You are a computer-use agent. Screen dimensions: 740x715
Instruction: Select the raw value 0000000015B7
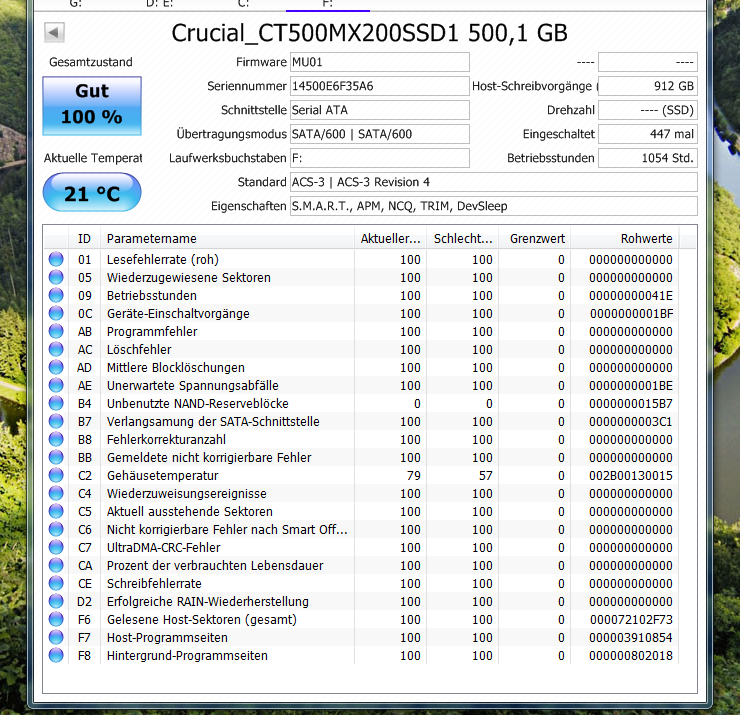click(631, 404)
